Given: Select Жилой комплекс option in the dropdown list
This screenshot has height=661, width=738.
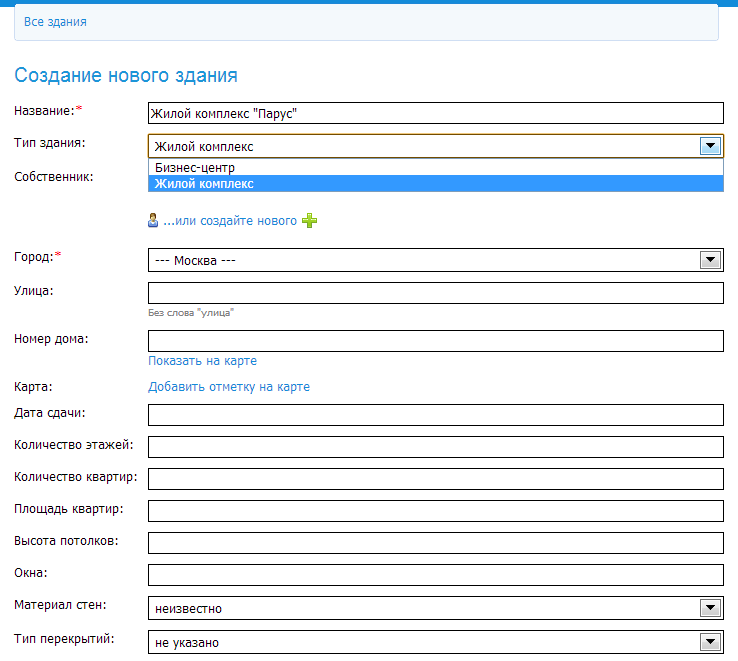Looking at the screenshot, I should pos(436,184).
